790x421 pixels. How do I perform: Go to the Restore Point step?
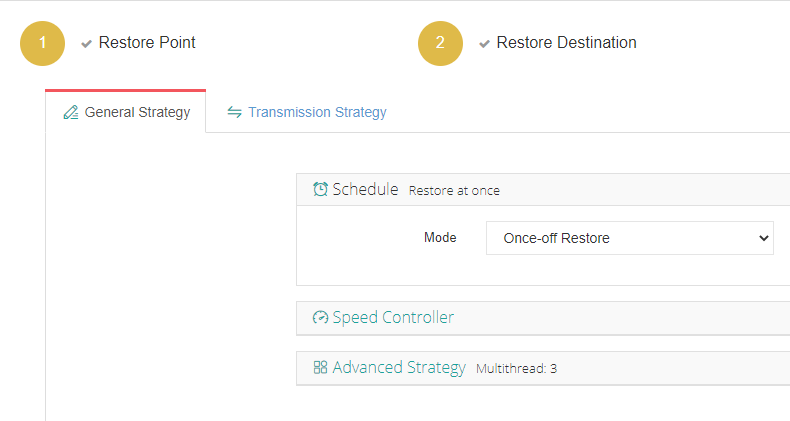147,43
